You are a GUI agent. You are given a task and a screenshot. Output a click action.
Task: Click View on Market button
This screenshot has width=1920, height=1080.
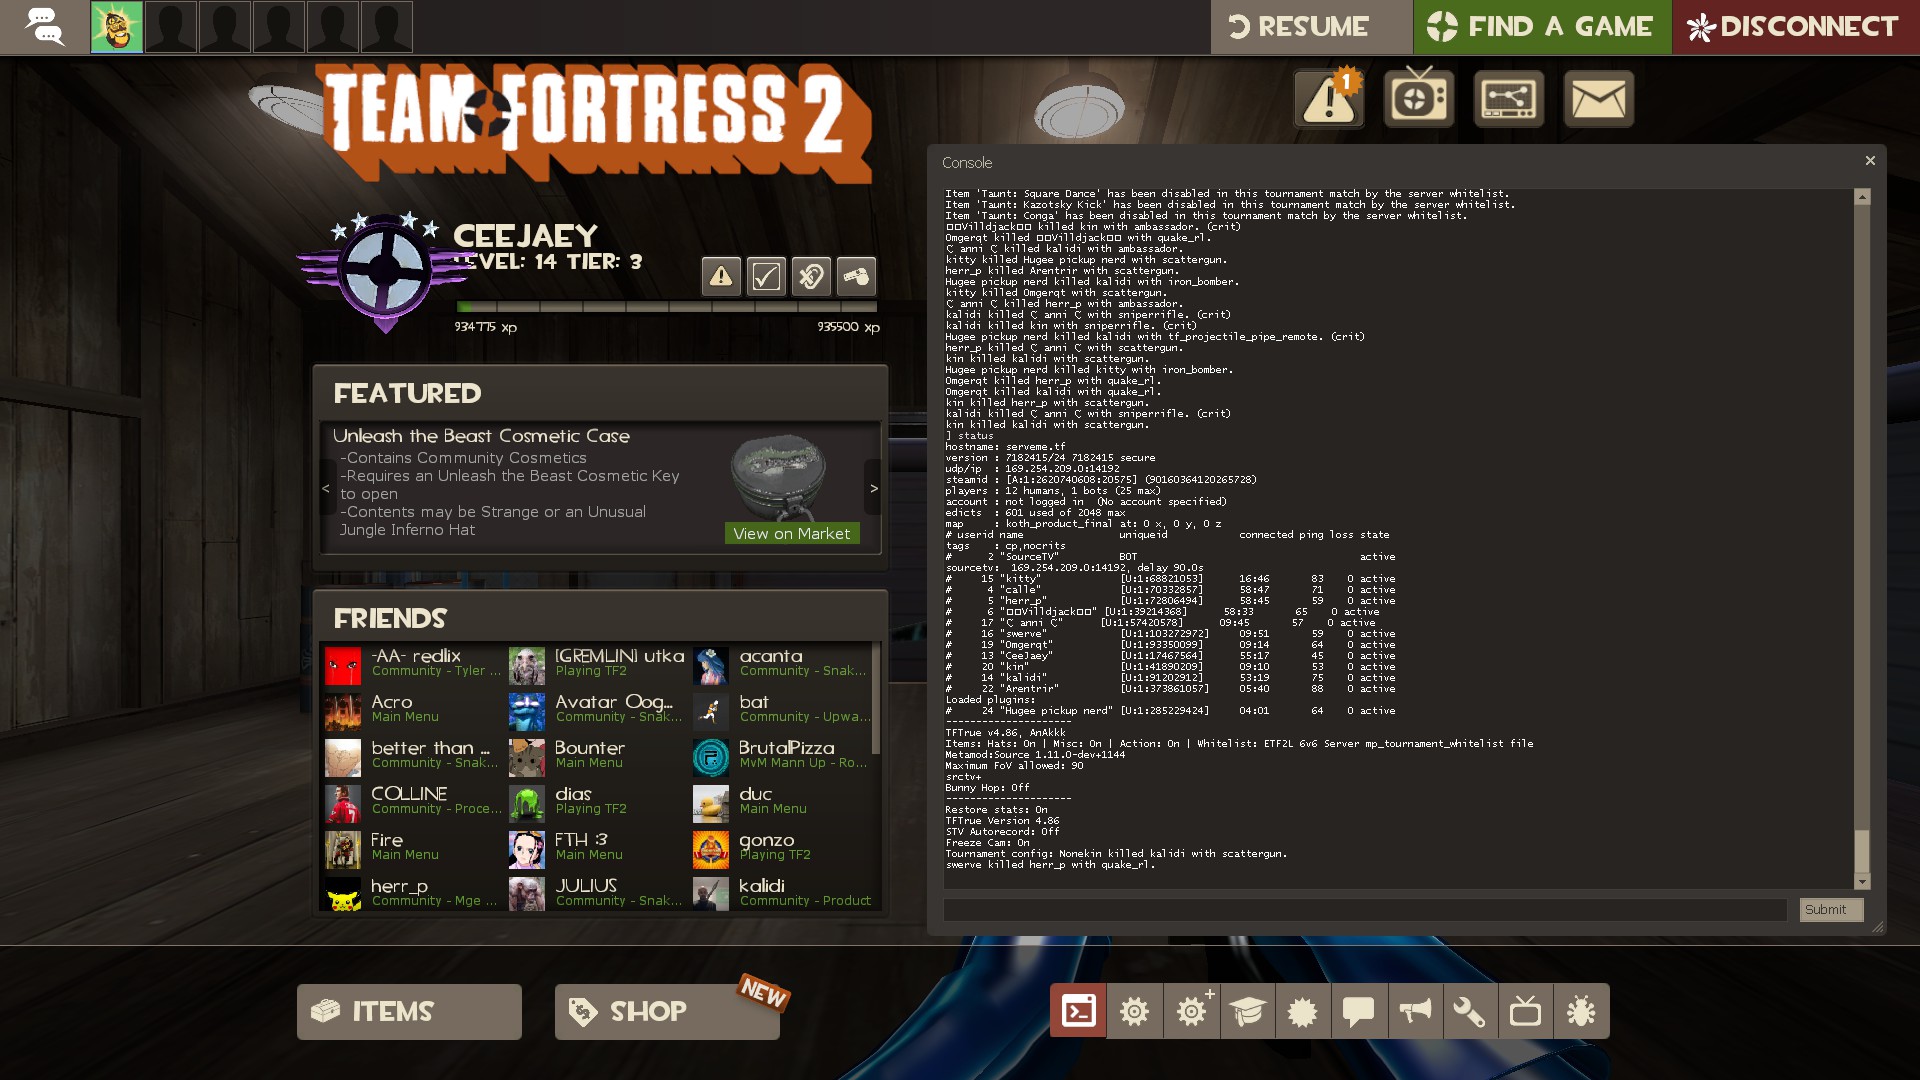[x=791, y=533]
